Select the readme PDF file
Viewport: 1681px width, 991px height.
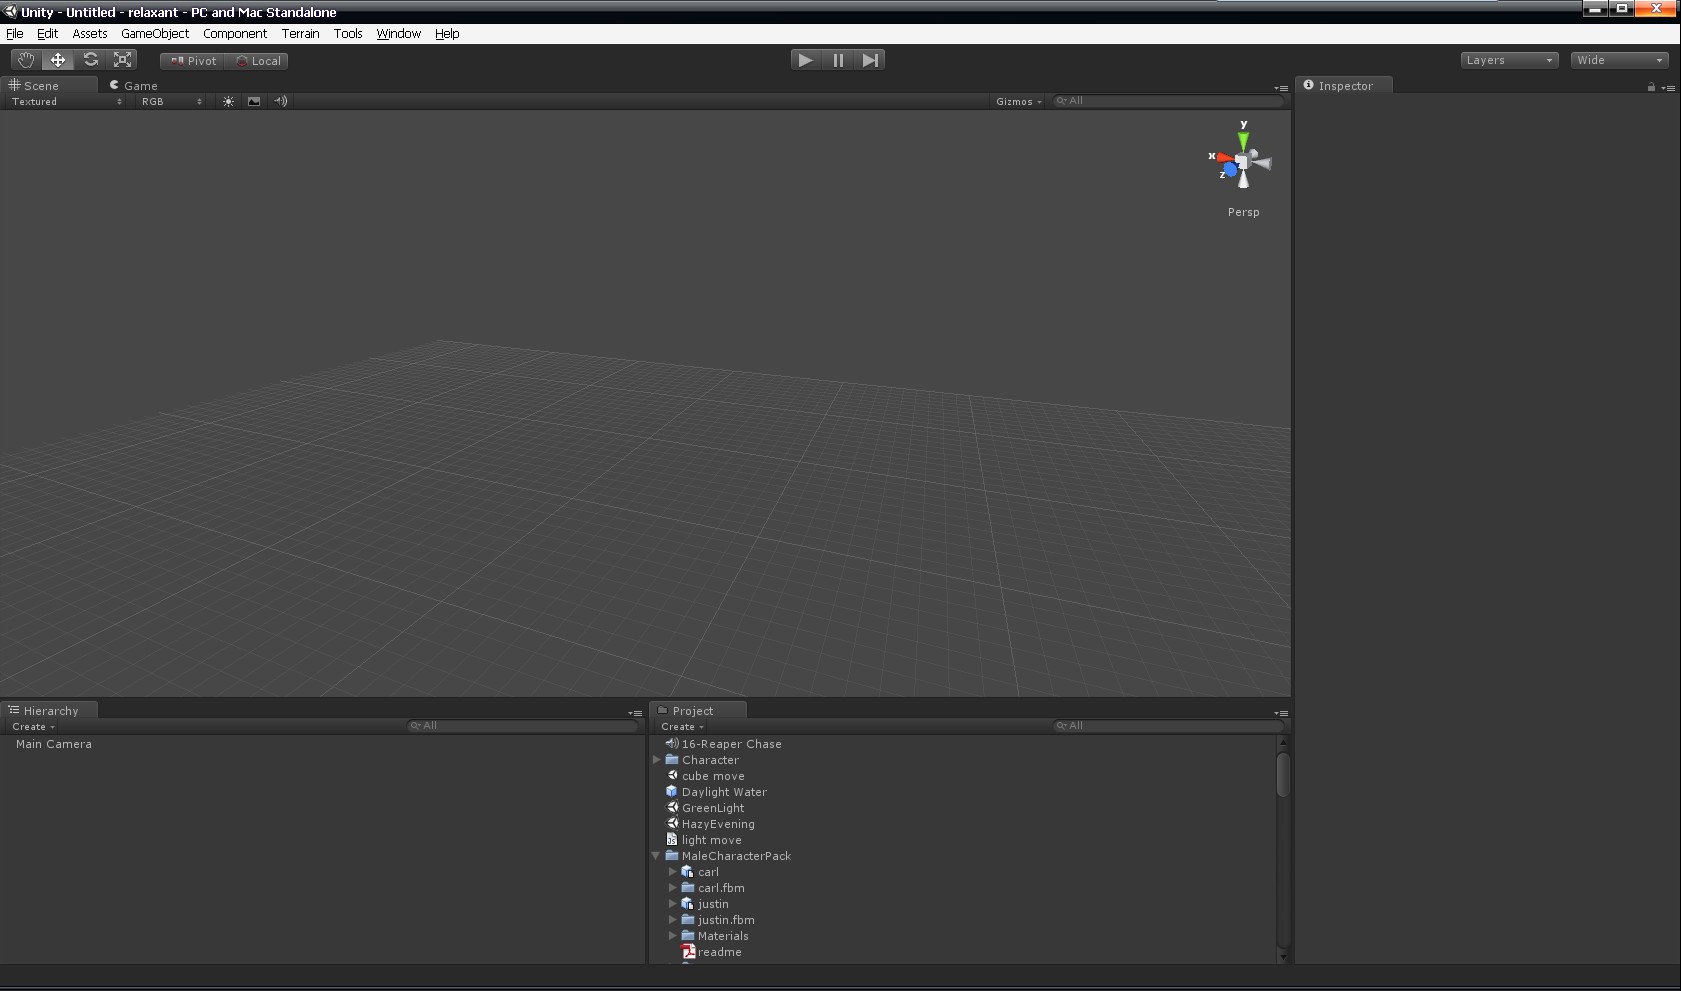point(719,952)
